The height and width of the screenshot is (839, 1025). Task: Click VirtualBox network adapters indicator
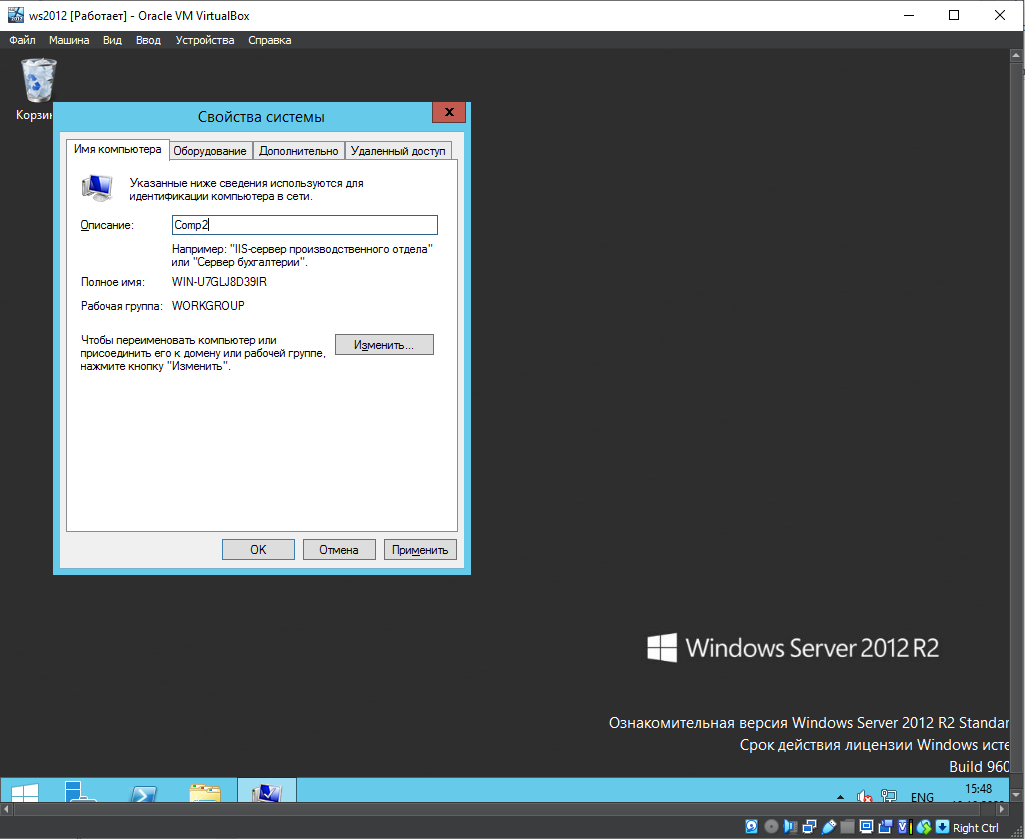coord(809,827)
